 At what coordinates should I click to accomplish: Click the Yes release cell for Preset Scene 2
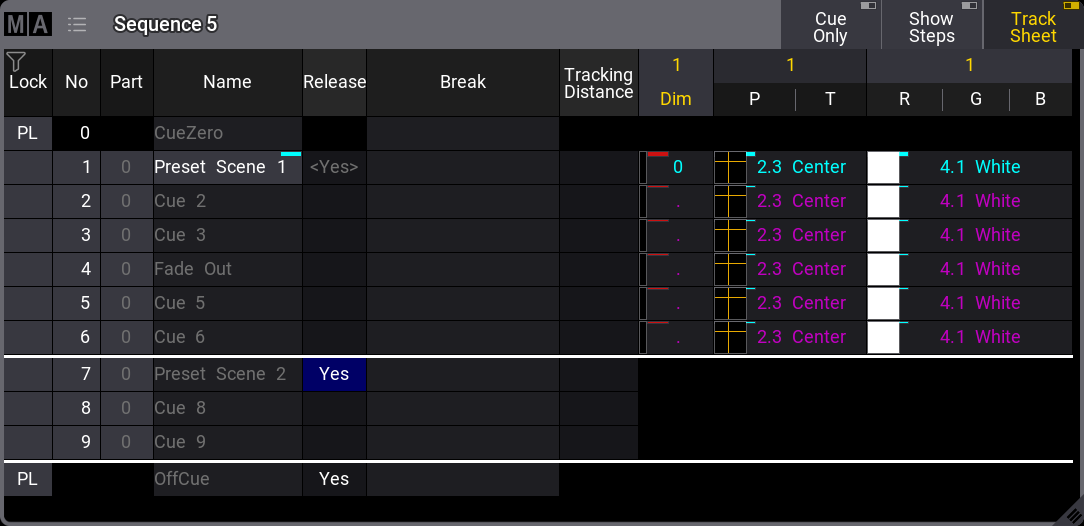tap(334, 374)
